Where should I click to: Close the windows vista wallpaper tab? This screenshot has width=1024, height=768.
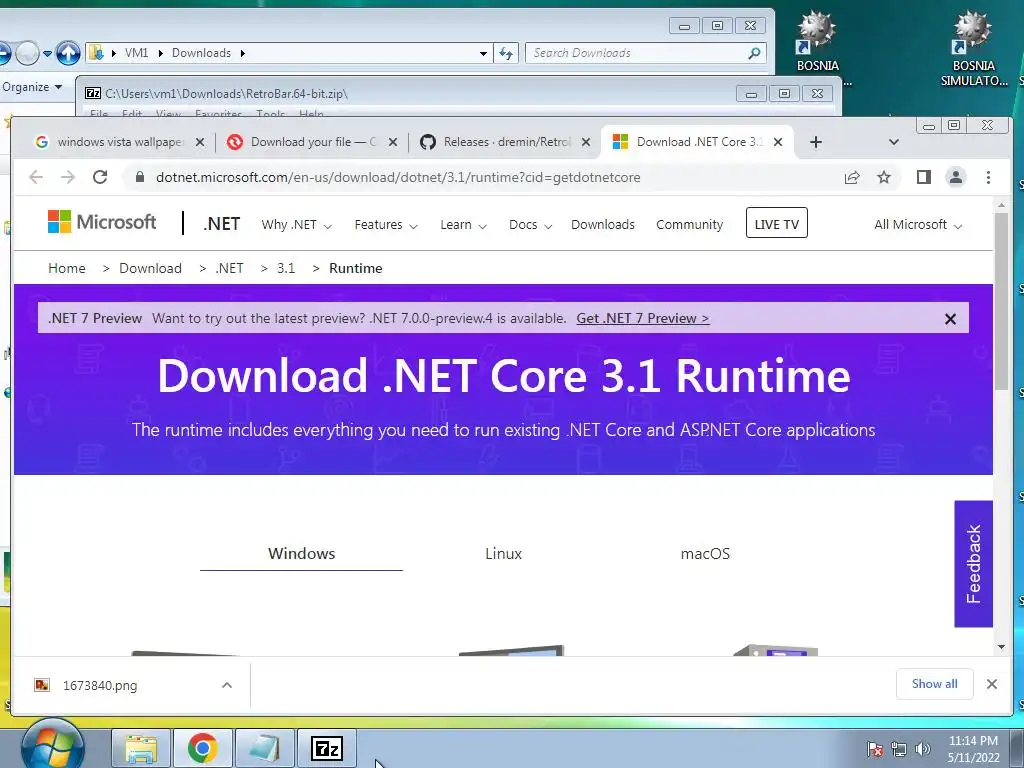click(x=200, y=142)
